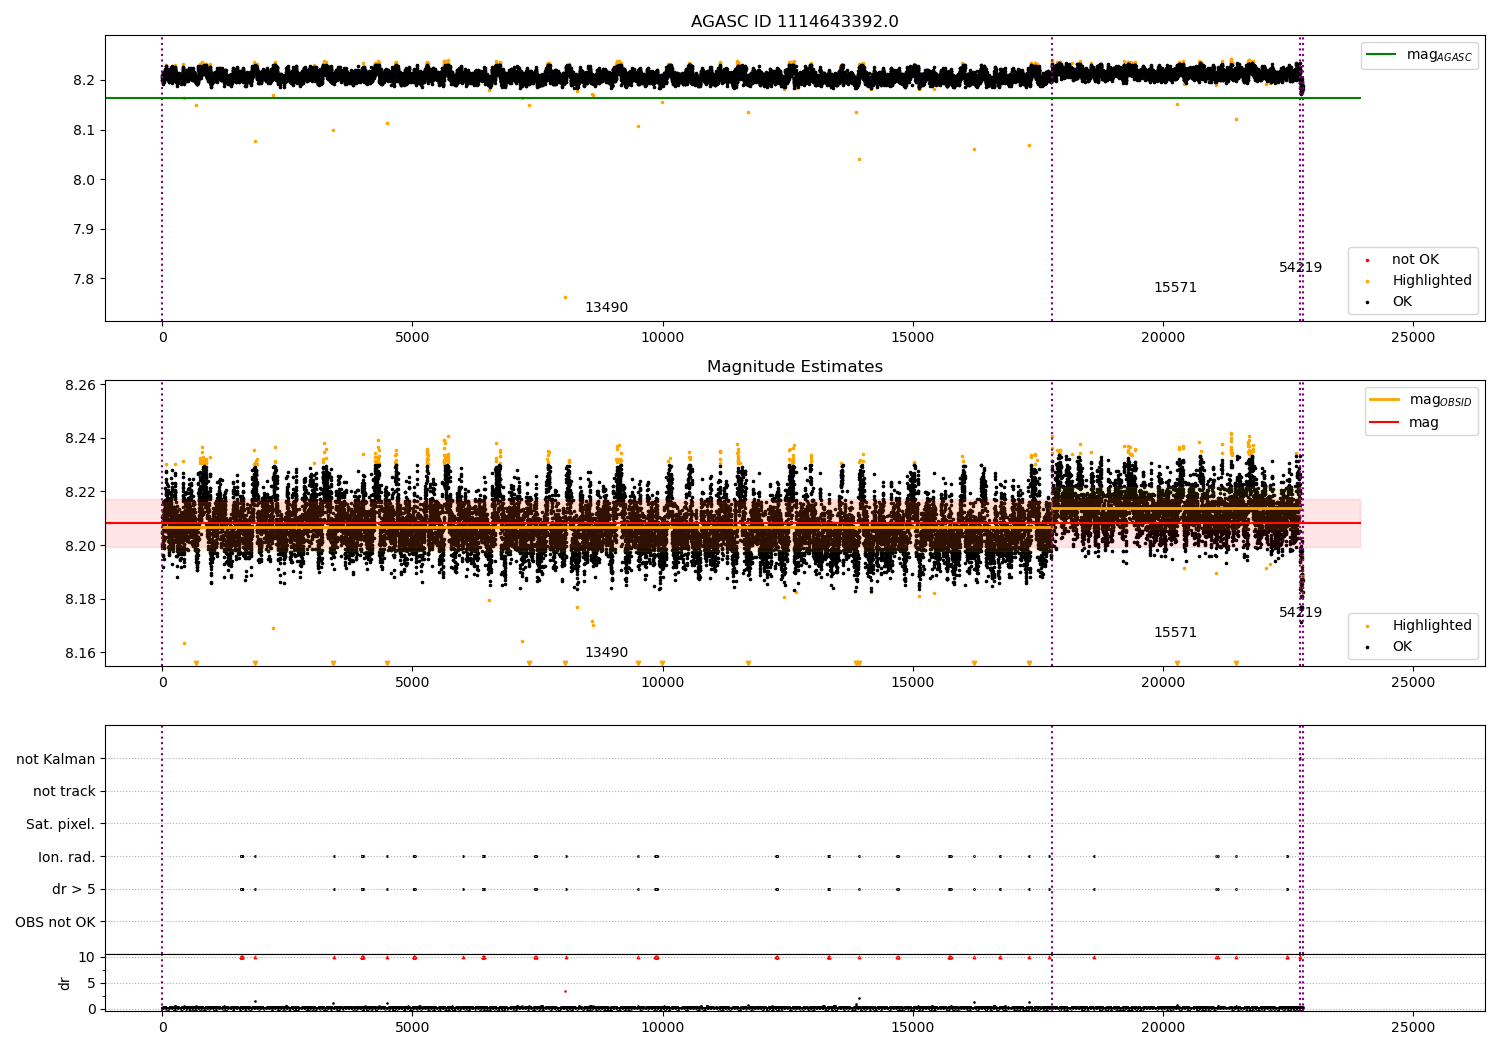1500x1050 pixels.
Task: Click the rotated 'dr' axis label
Action: [65, 984]
